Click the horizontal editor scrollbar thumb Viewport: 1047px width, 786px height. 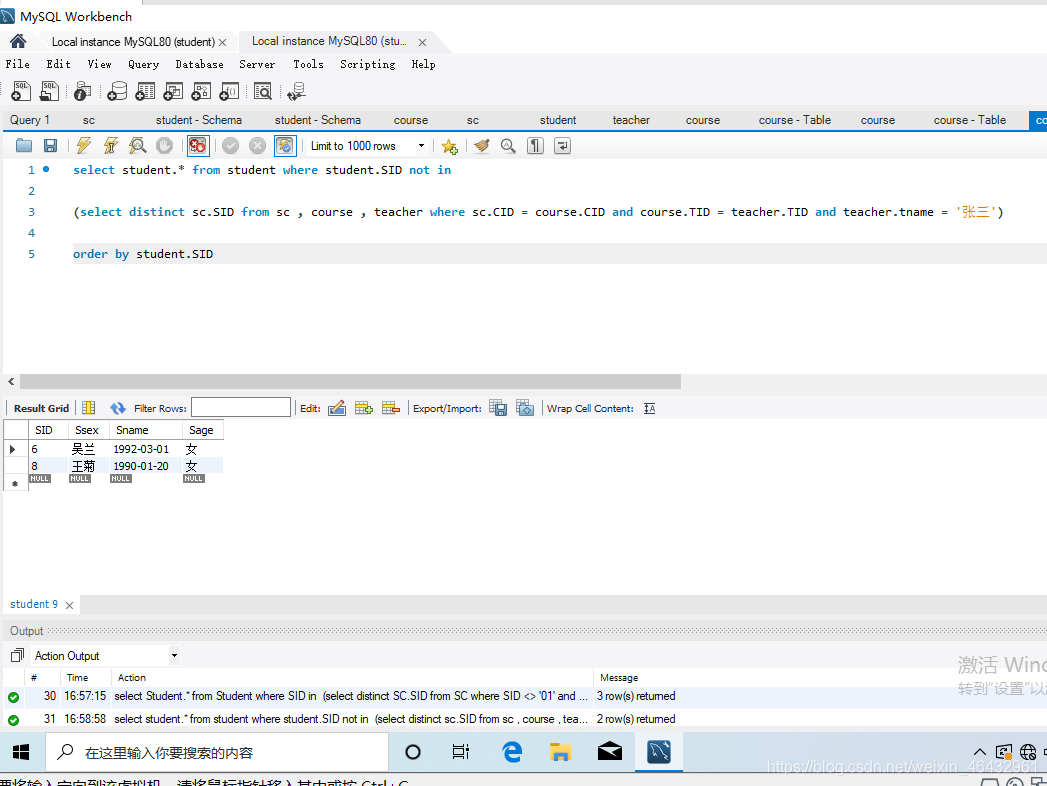click(351, 381)
